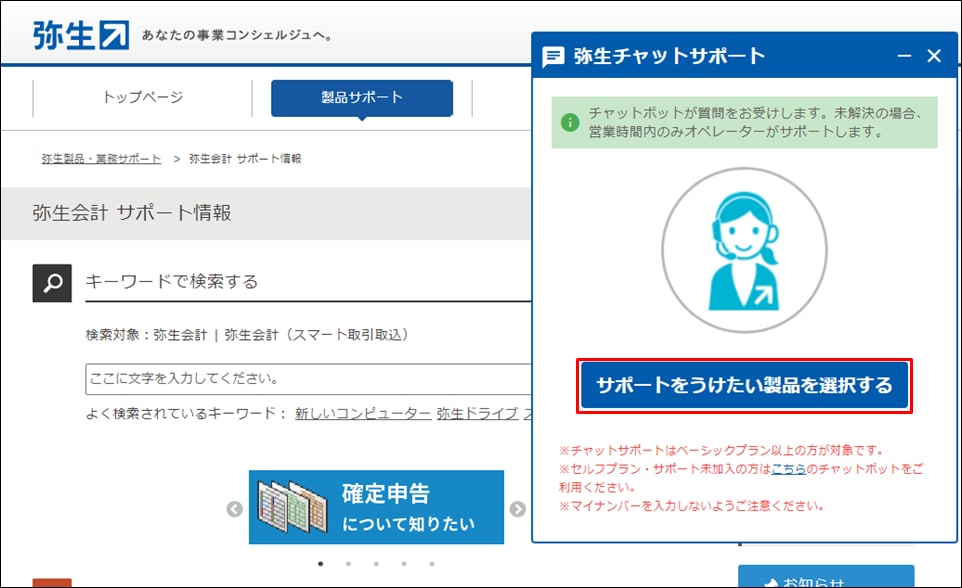Select the third carousel pagination dot

coord(376,563)
